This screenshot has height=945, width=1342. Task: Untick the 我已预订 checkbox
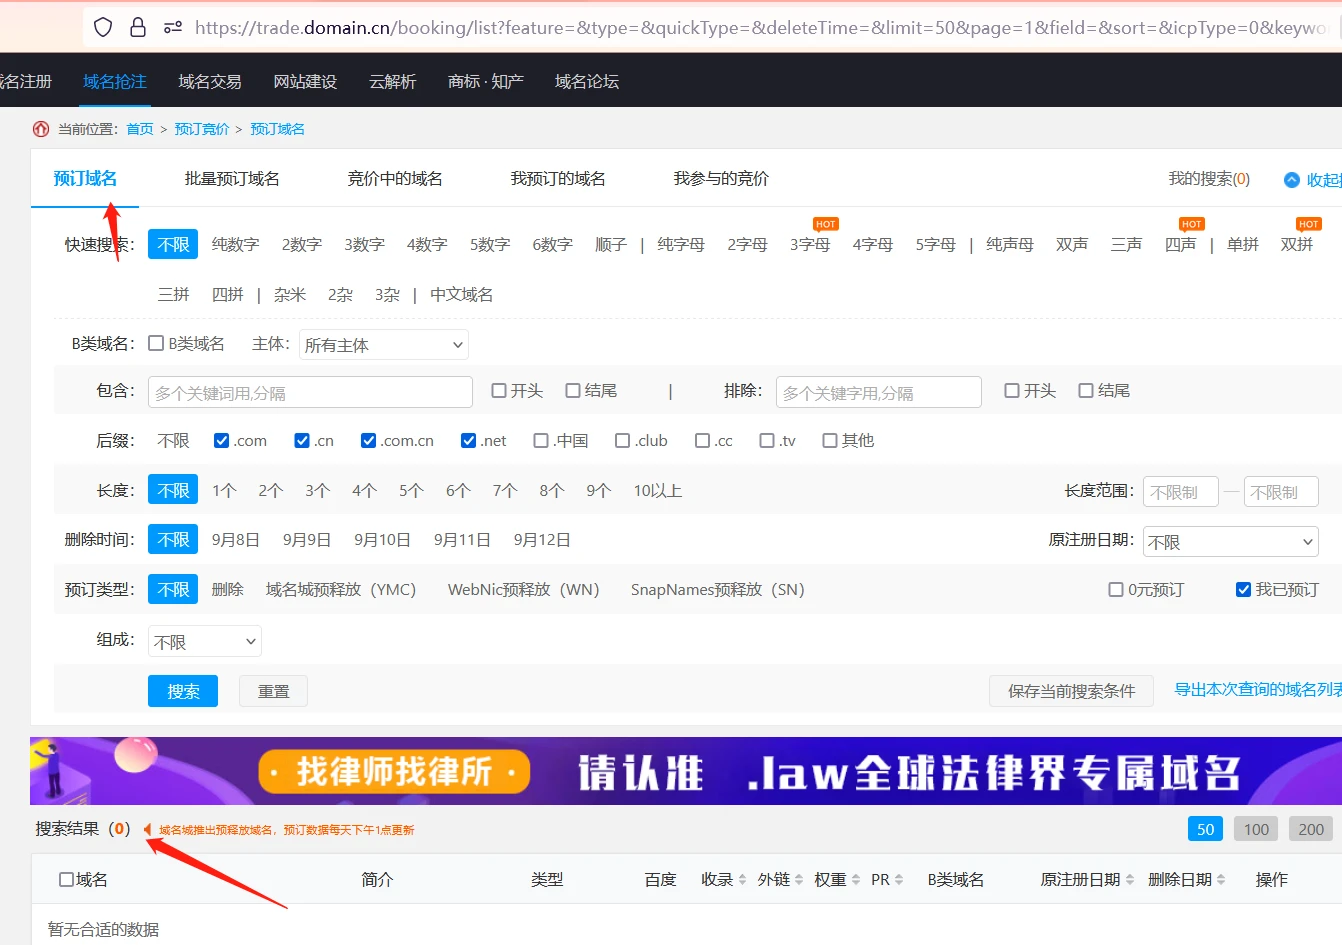[1244, 590]
